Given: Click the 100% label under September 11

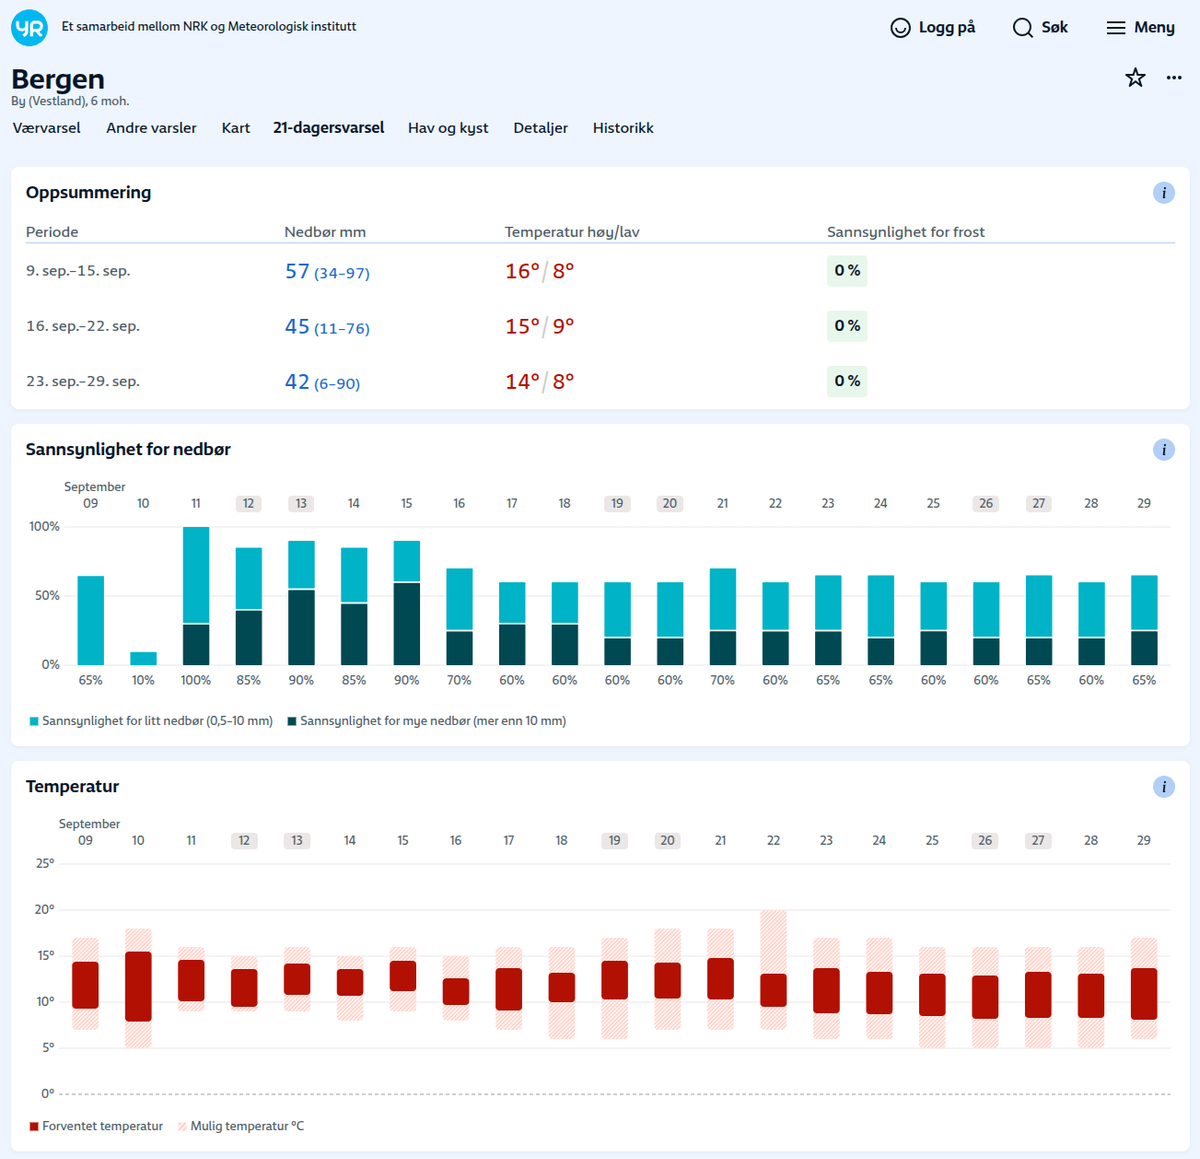Looking at the screenshot, I should (x=196, y=680).
